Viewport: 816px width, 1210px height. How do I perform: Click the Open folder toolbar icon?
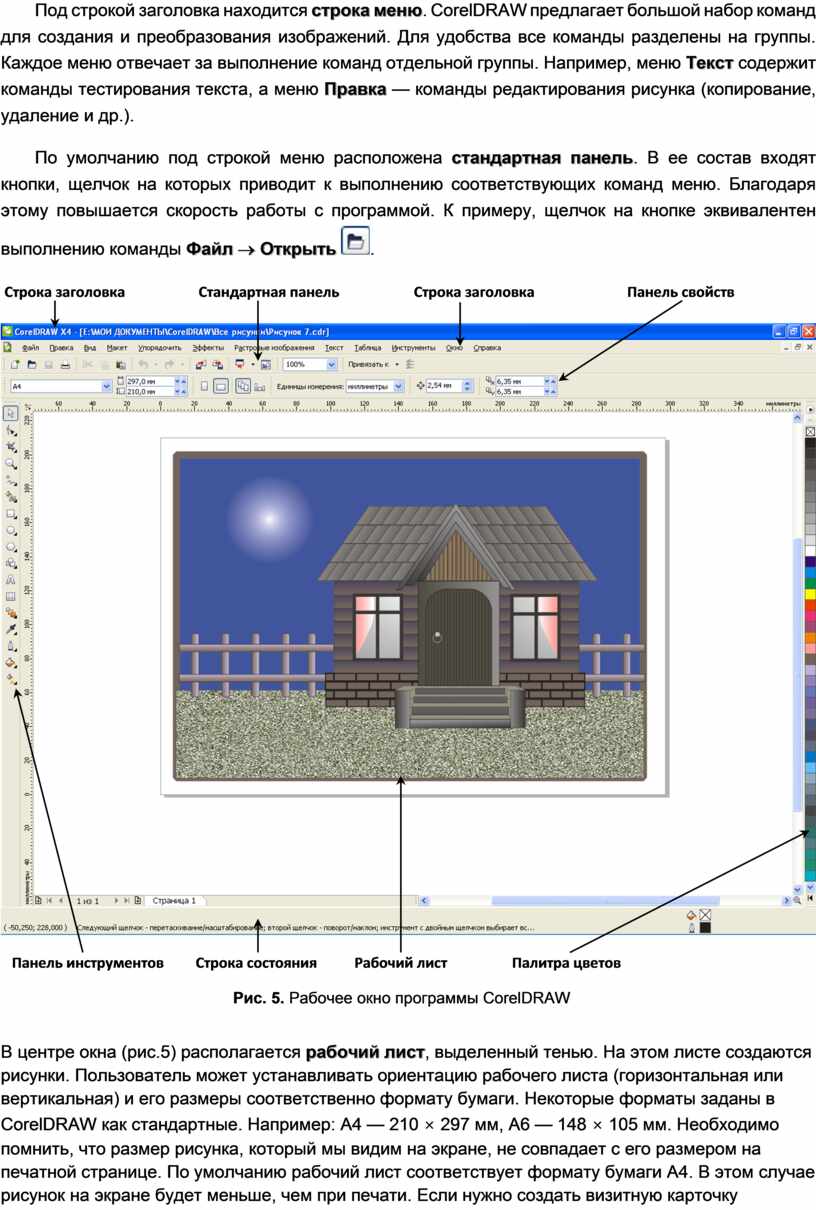pyautogui.click(x=32, y=365)
